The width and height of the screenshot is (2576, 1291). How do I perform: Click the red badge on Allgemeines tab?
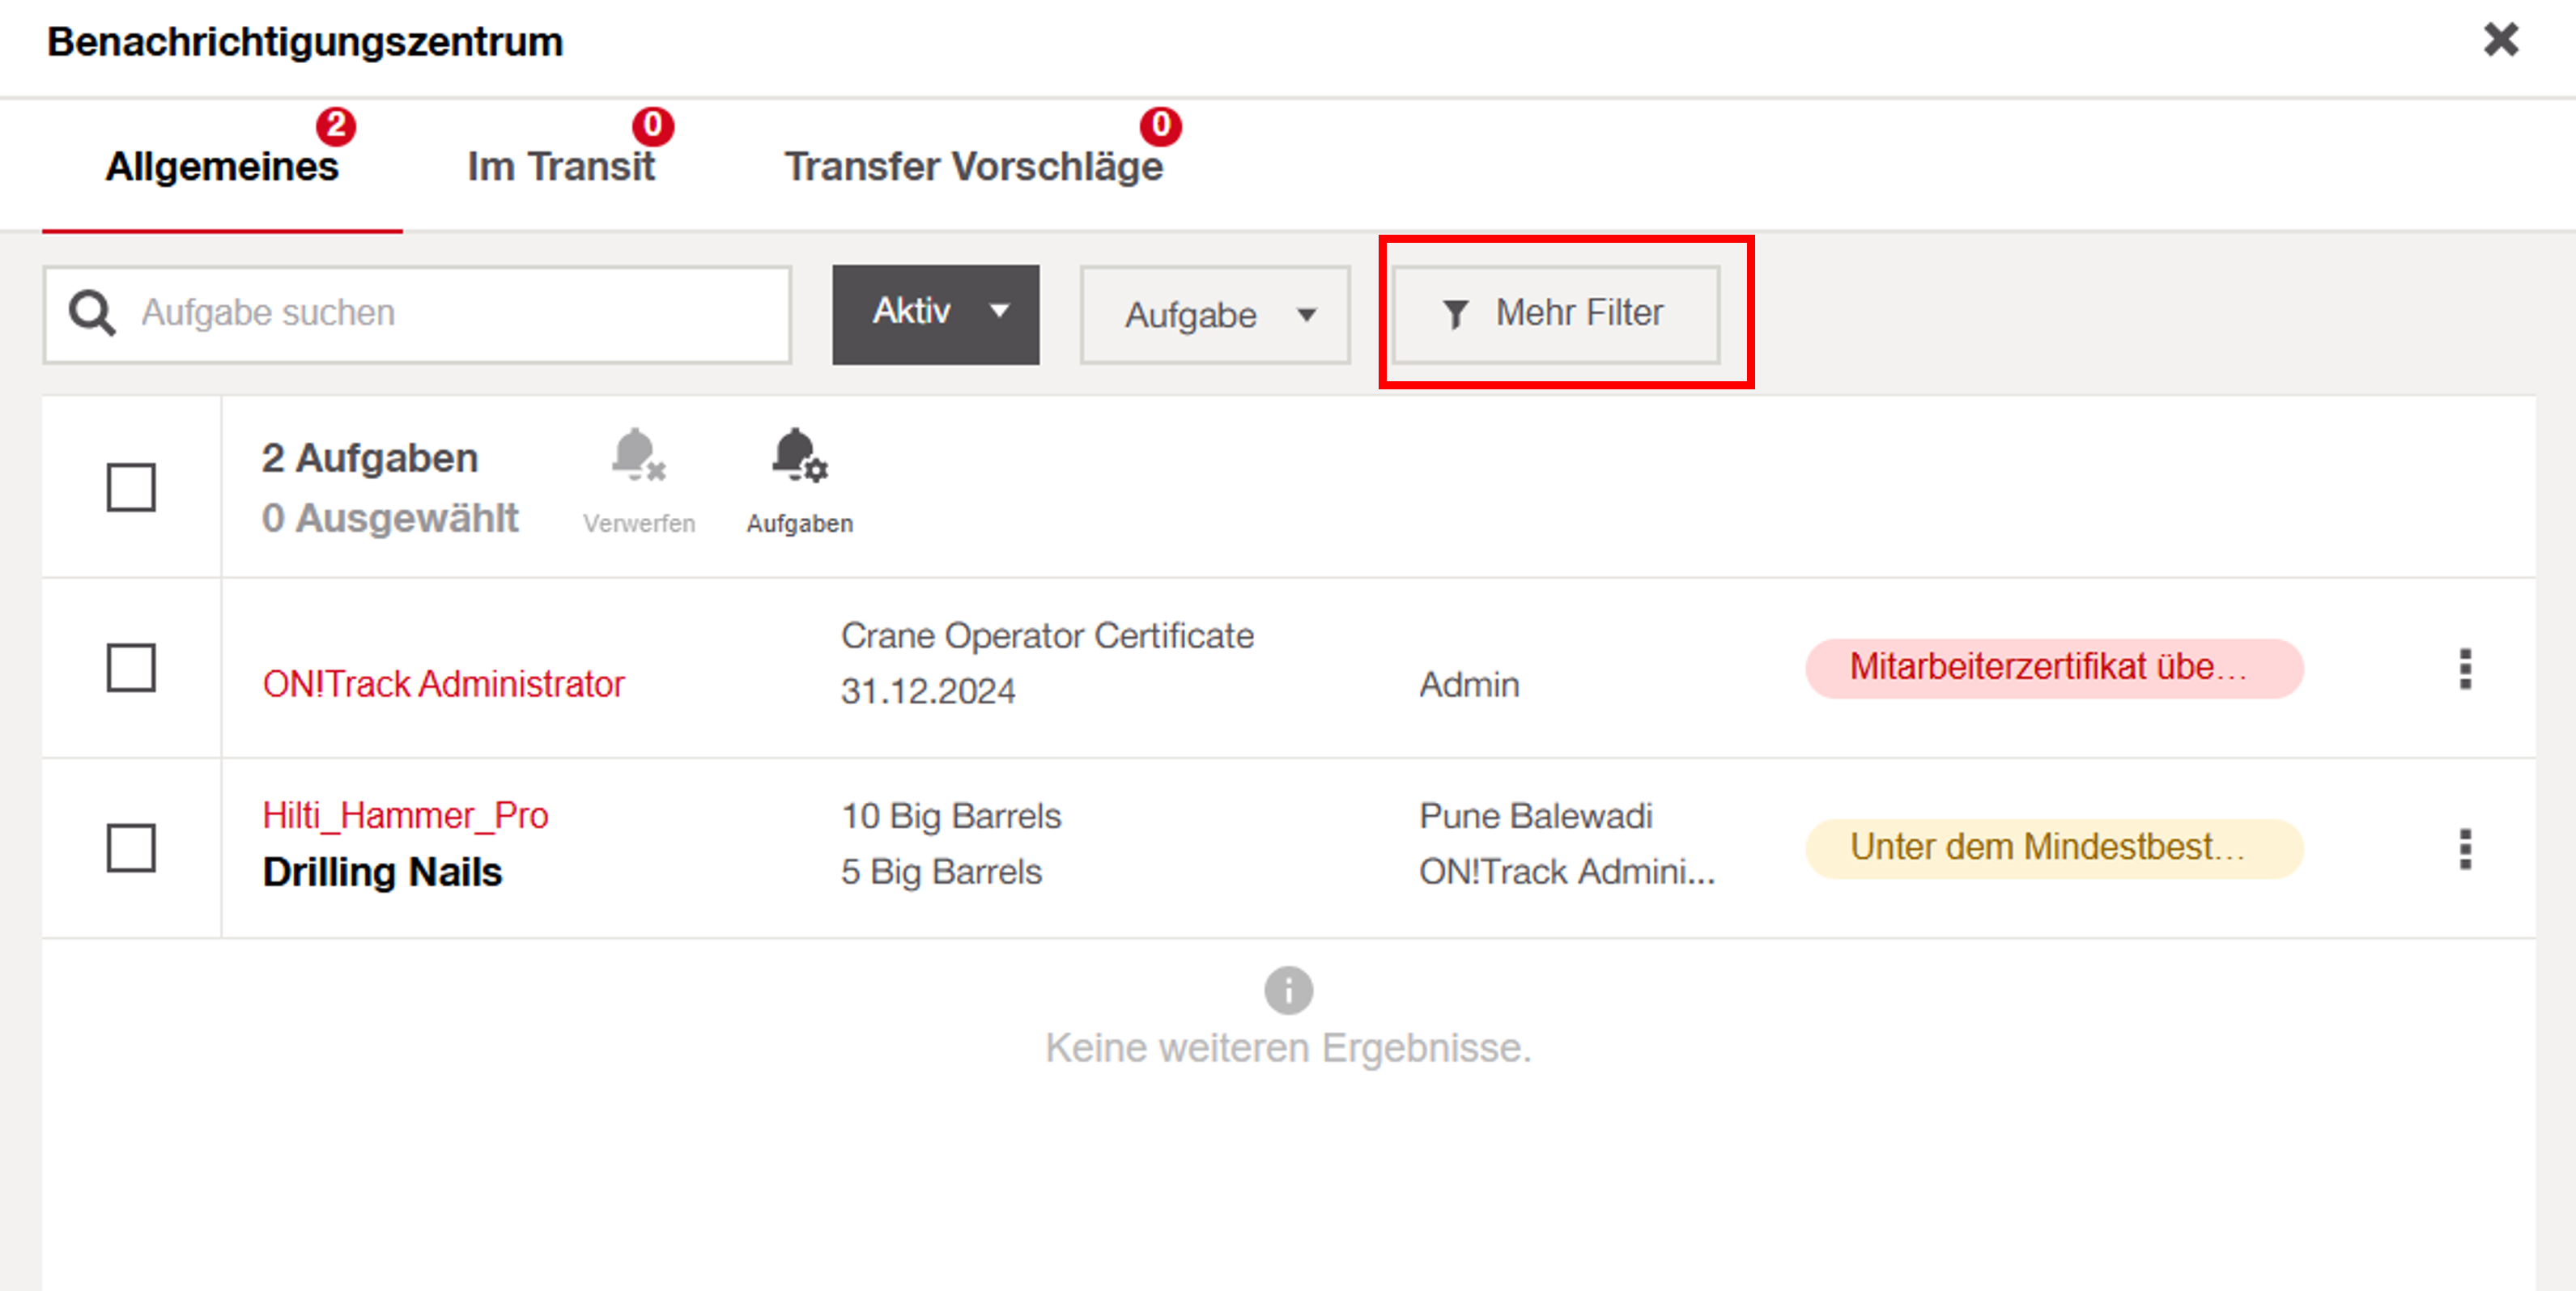(x=336, y=126)
